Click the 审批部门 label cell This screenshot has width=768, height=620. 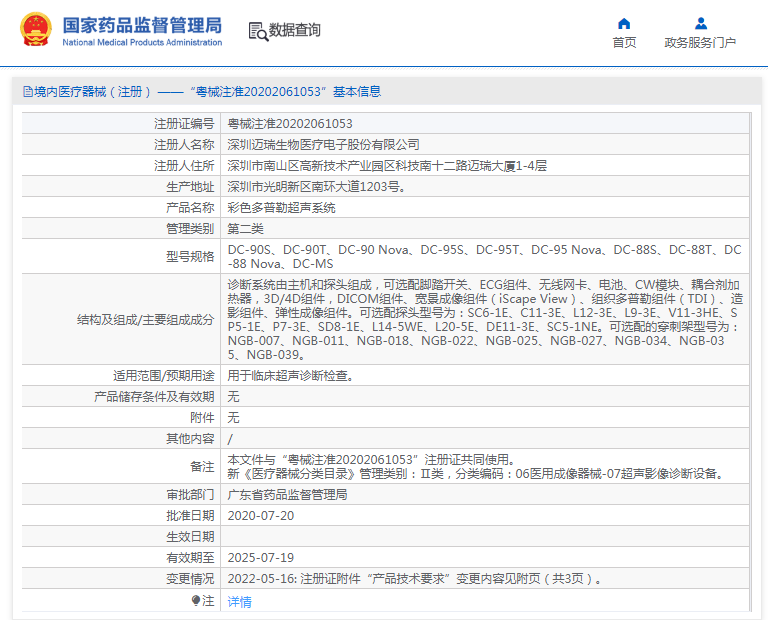tap(190, 495)
